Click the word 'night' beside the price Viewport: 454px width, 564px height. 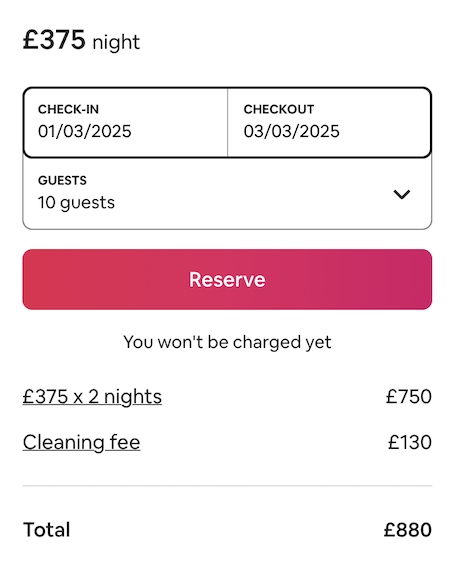click(x=116, y=42)
